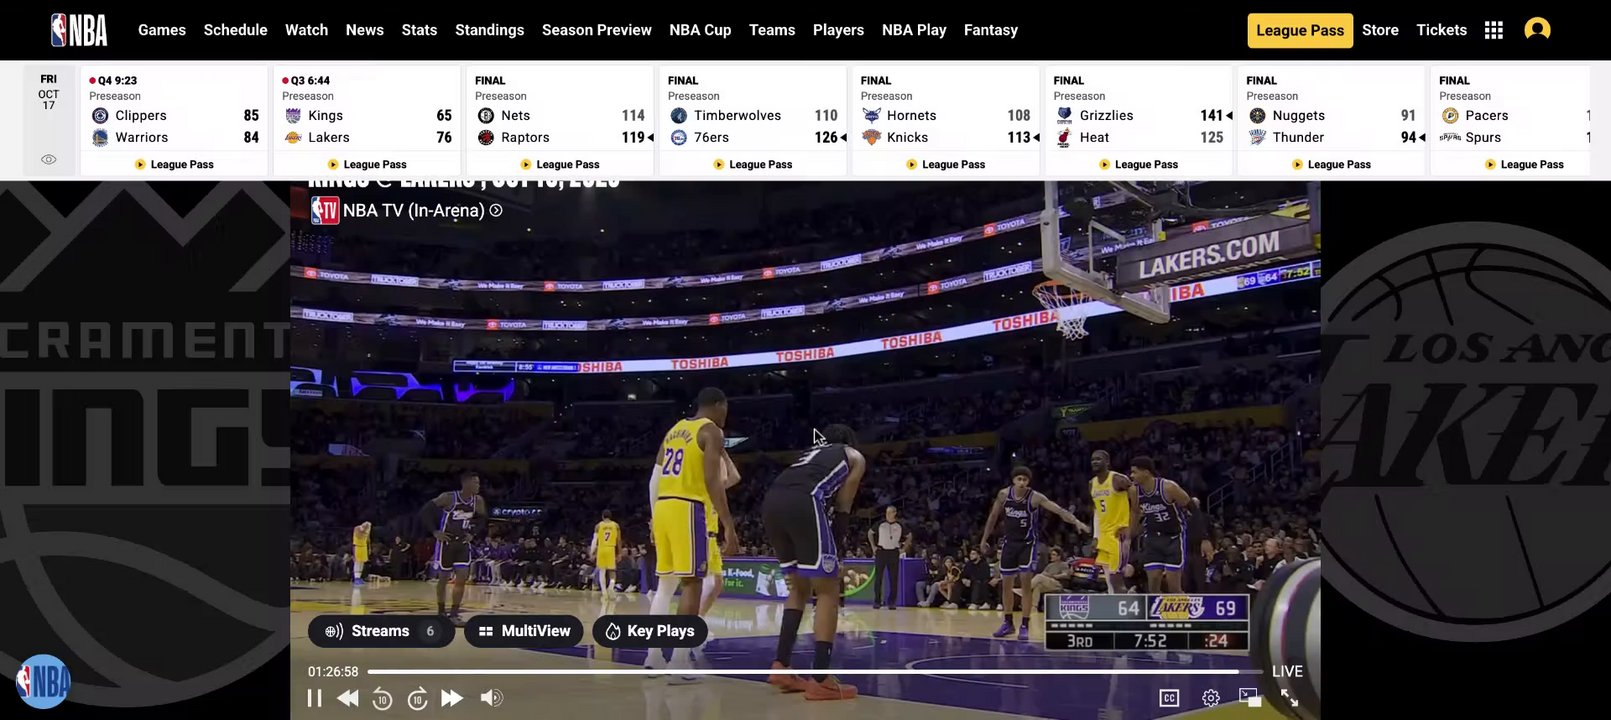Select the Nets vs Raptors final card
The height and width of the screenshot is (720, 1611).
point(560,121)
